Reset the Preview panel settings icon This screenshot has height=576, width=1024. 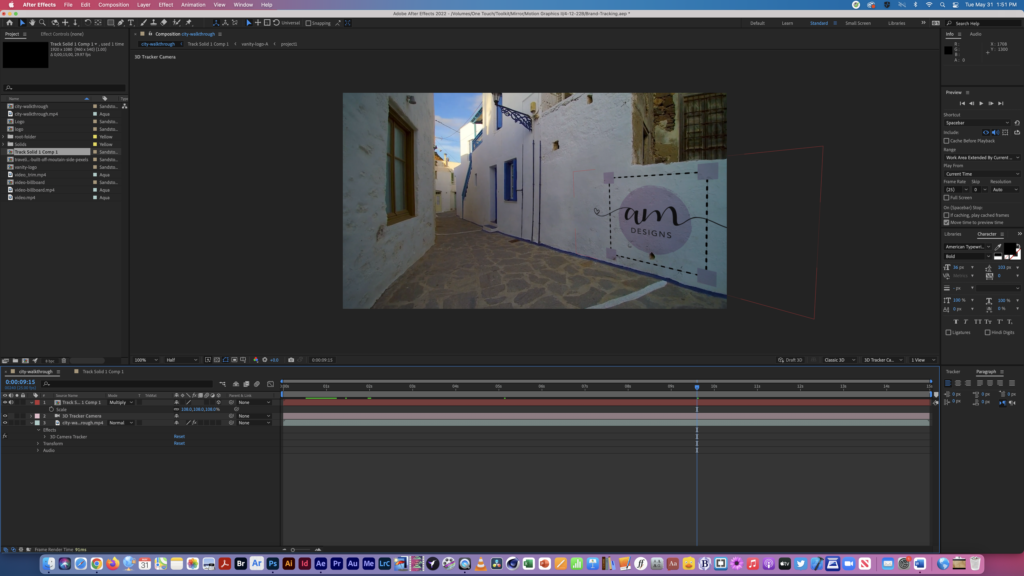coord(1017,123)
